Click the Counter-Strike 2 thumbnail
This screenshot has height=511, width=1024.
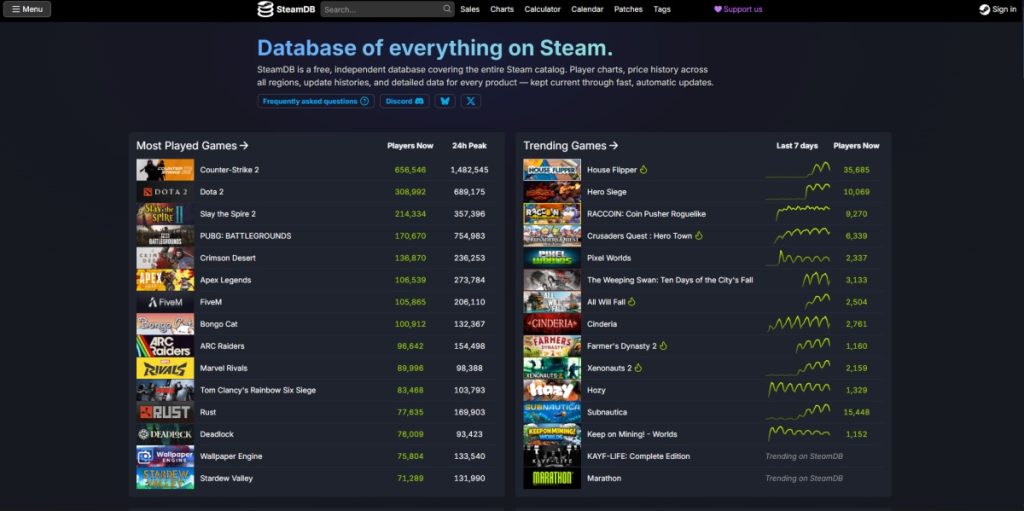pyautogui.click(x=165, y=170)
